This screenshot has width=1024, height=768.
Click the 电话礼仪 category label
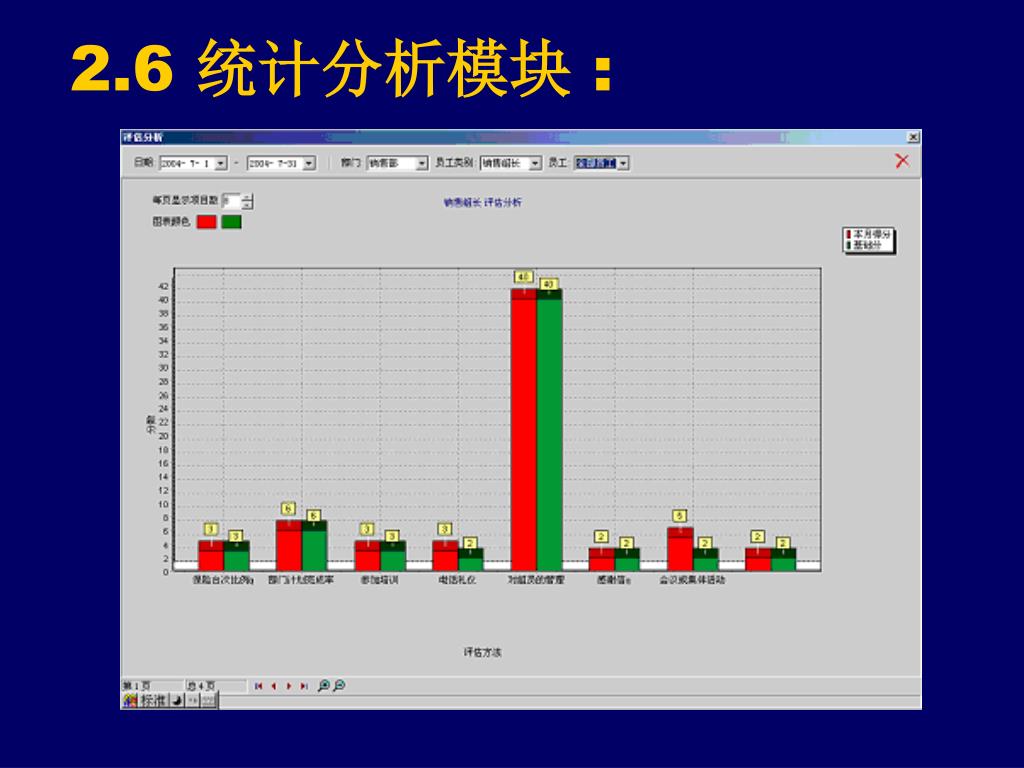(457, 580)
